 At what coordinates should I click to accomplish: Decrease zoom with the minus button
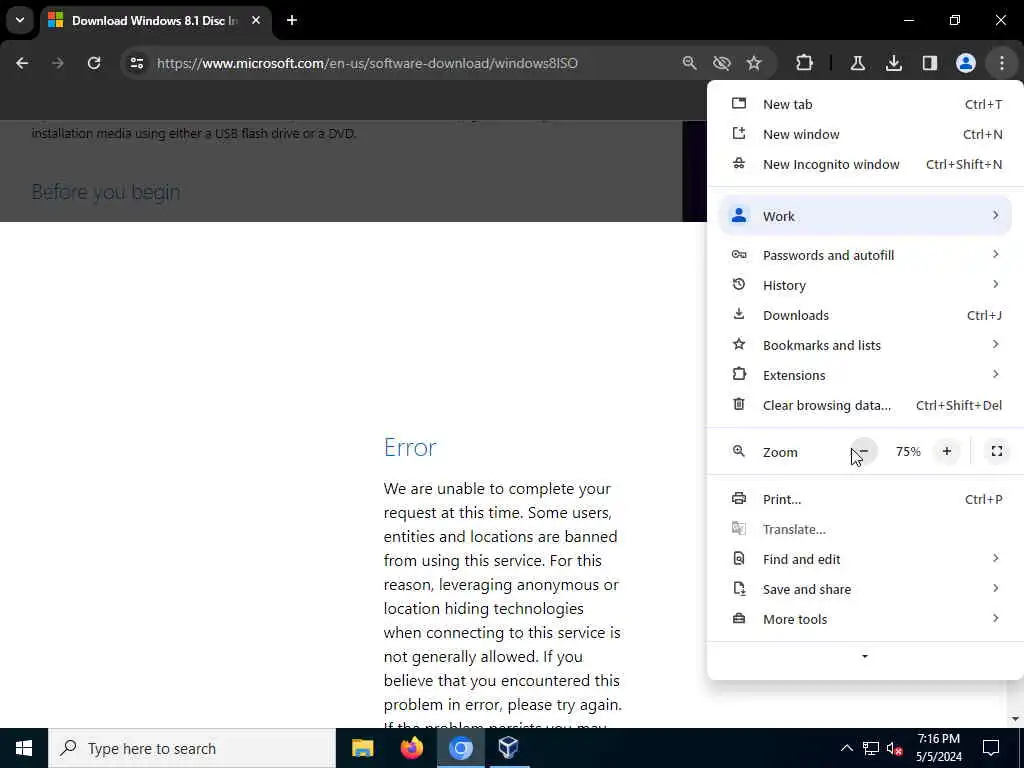point(864,451)
